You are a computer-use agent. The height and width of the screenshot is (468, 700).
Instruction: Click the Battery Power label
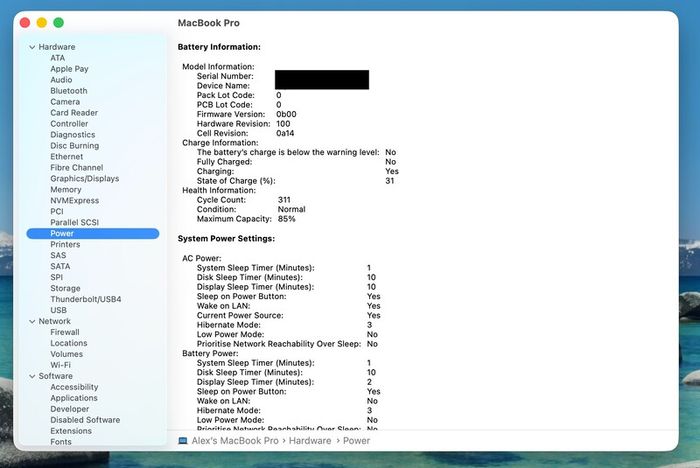coord(210,353)
